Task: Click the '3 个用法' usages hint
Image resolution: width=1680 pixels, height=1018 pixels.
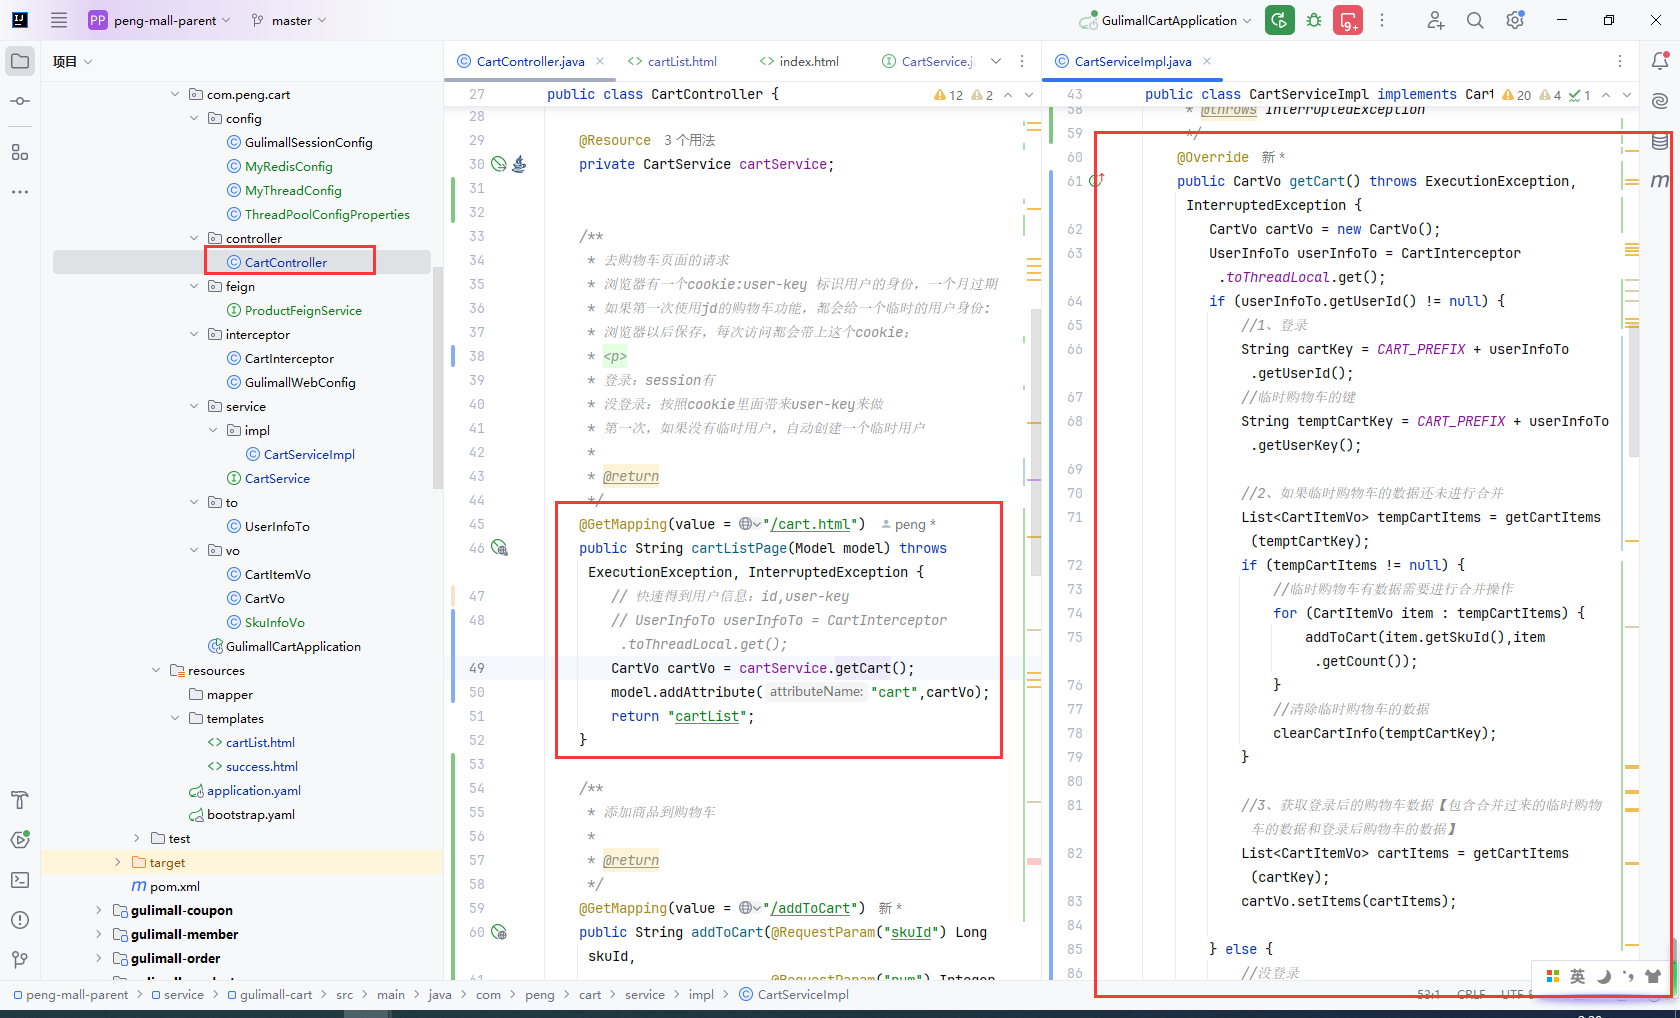Action: pyautogui.click(x=690, y=140)
